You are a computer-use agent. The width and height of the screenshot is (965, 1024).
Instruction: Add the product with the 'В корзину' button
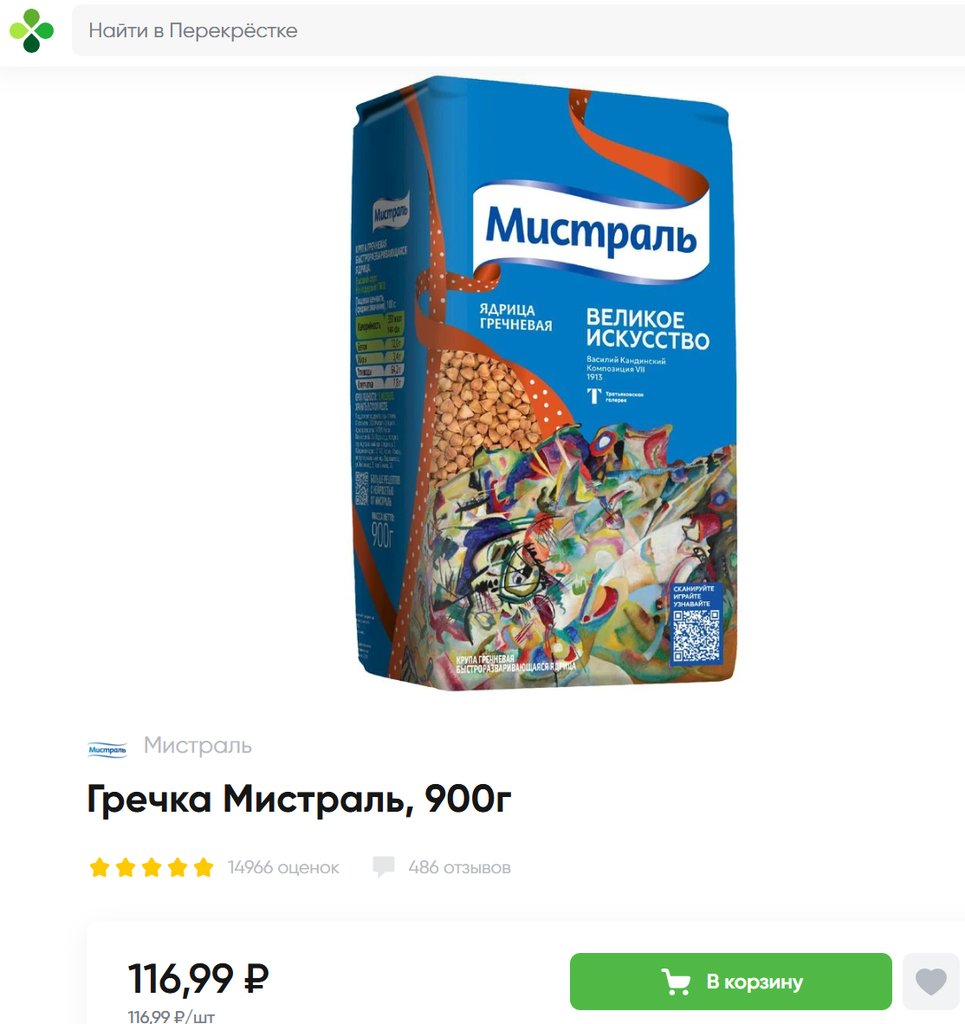pos(731,982)
